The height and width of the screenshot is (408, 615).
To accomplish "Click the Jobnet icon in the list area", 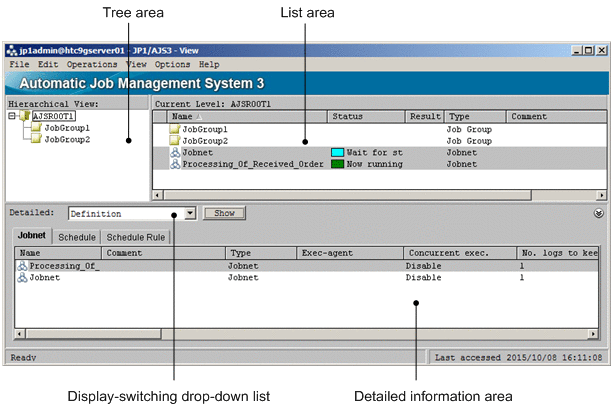I will (175, 152).
